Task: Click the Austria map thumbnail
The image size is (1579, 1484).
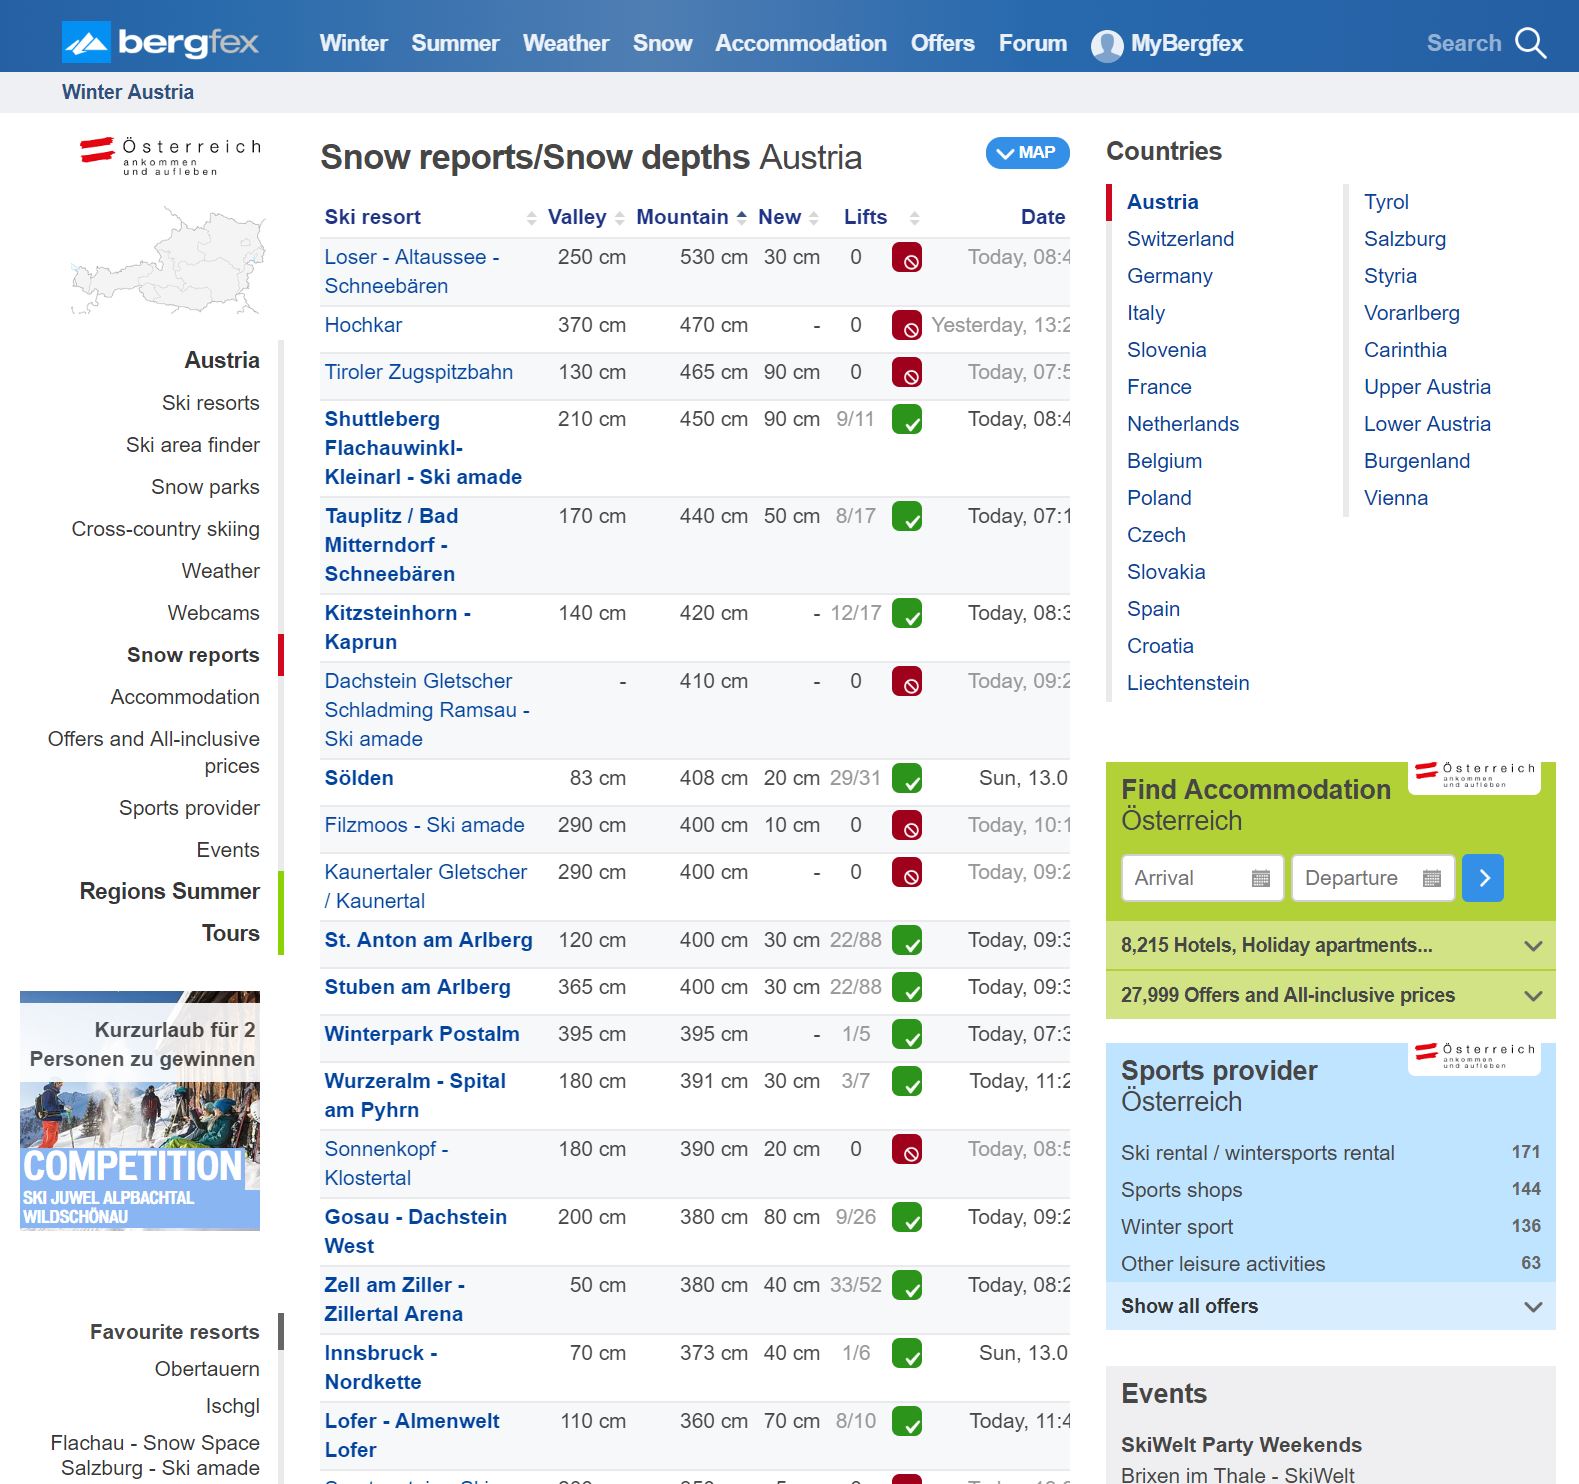Action: tap(168, 260)
